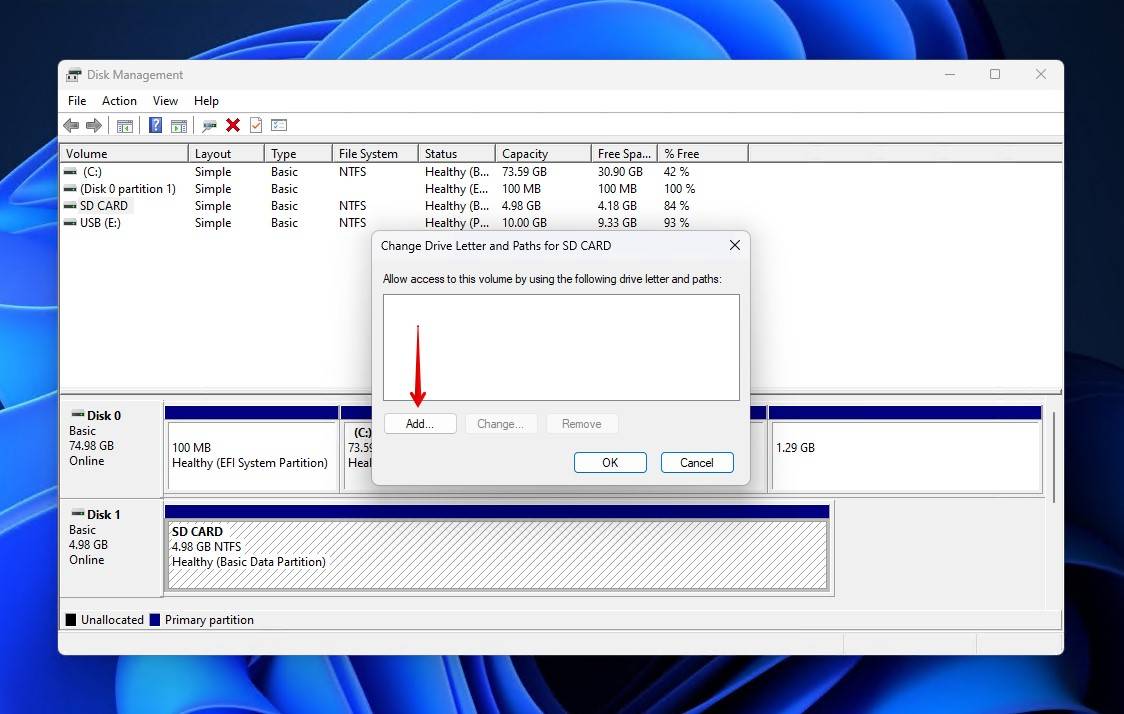The height and width of the screenshot is (714, 1124).
Task: Click OK in Change Drive Letter dialog
Action: pos(610,462)
